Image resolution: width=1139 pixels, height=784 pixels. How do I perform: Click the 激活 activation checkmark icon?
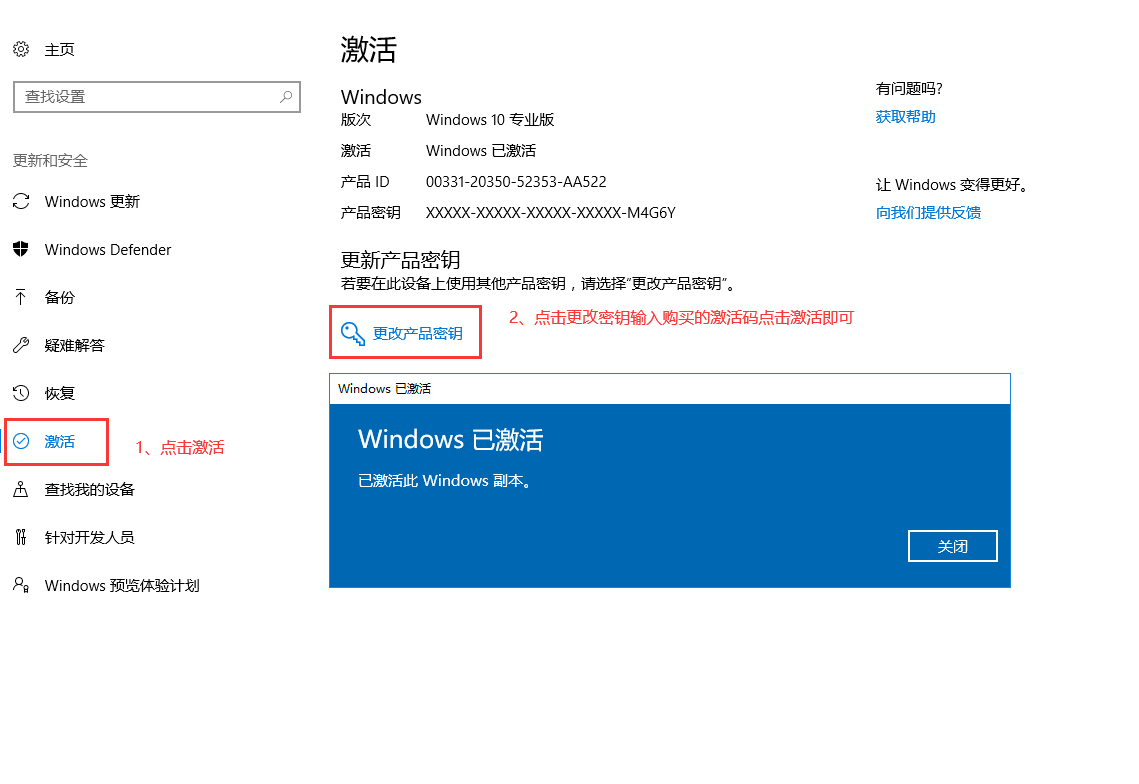[x=21, y=441]
